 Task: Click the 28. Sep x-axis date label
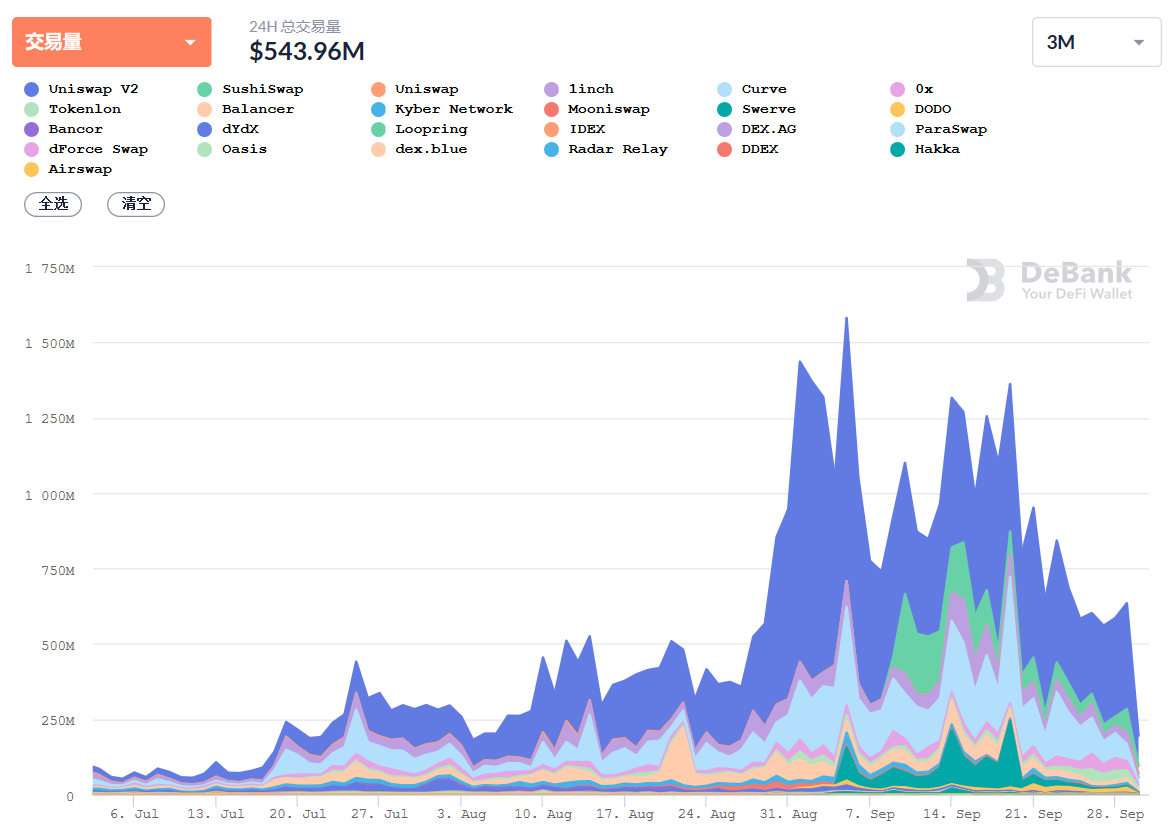click(x=1116, y=814)
